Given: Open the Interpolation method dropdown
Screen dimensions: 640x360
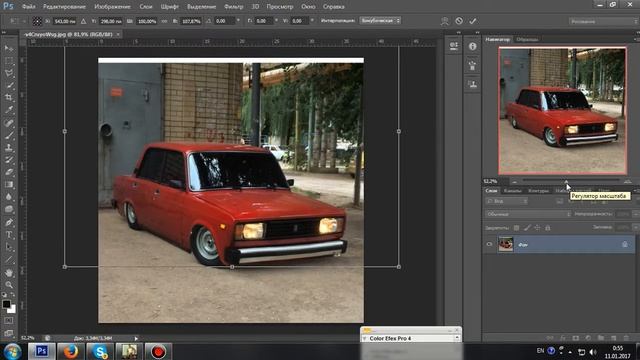Looking at the screenshot, I should click(x=380, y=20).
